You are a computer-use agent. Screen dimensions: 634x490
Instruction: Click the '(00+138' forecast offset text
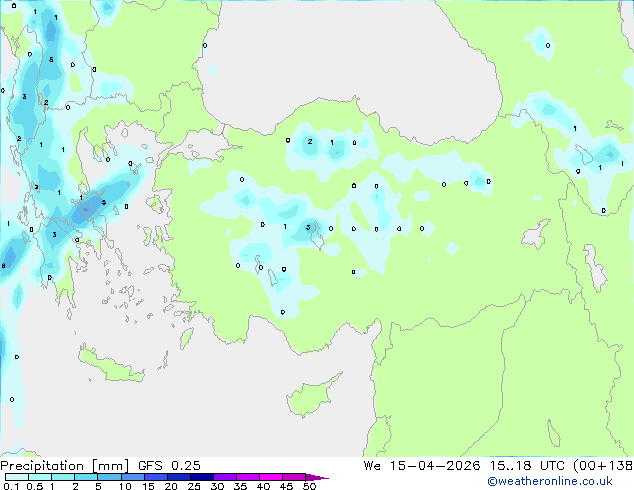(603, 466)
